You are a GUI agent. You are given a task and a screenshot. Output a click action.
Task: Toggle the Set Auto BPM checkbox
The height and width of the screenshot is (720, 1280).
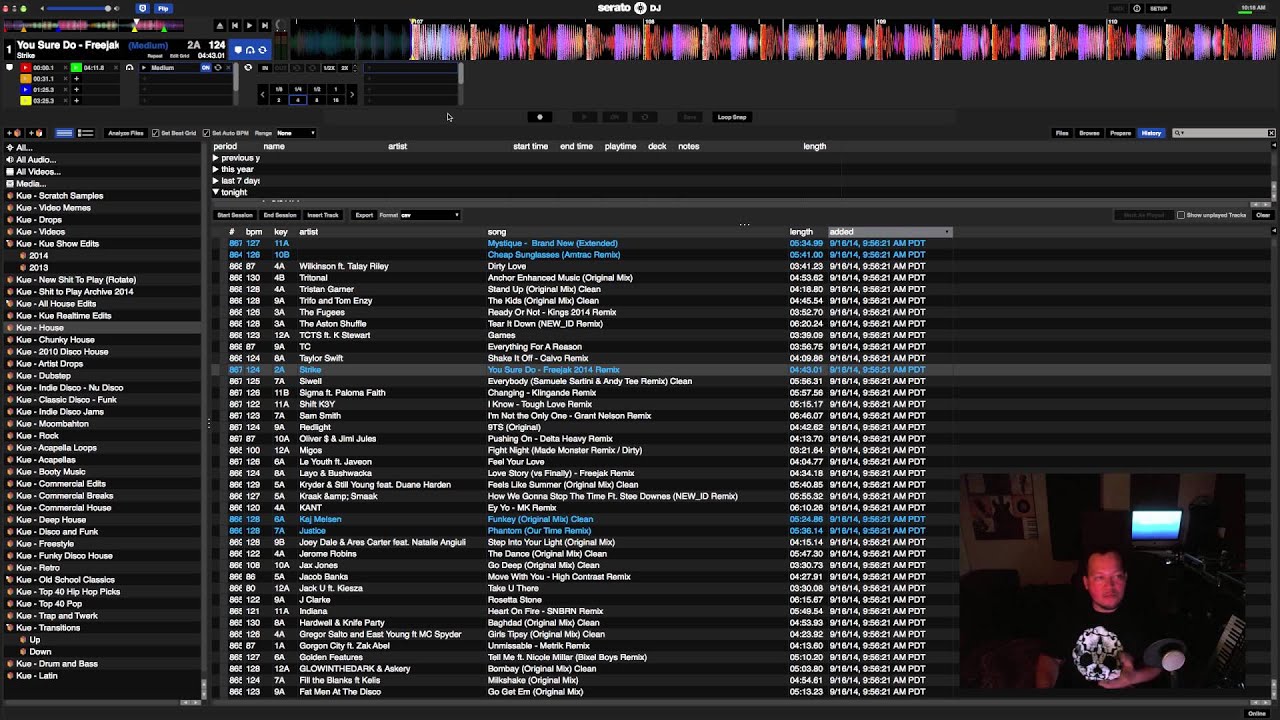[x=206, y=133]
